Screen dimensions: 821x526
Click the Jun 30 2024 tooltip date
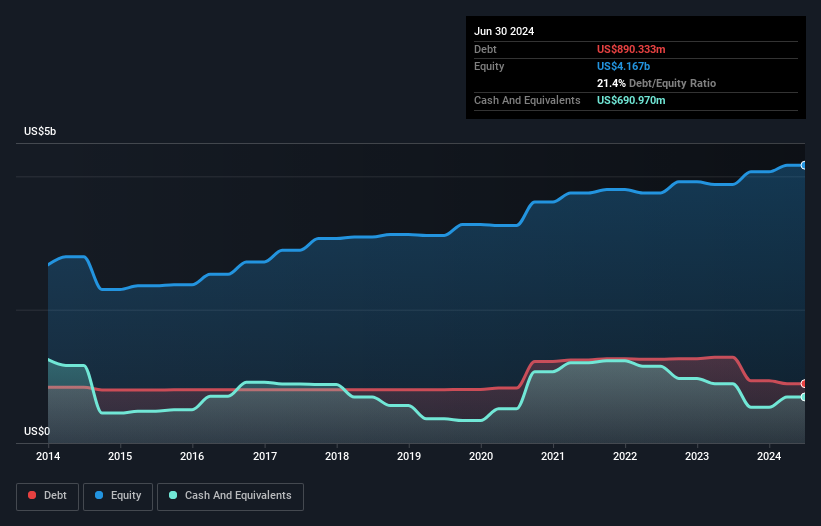[504, 31]
